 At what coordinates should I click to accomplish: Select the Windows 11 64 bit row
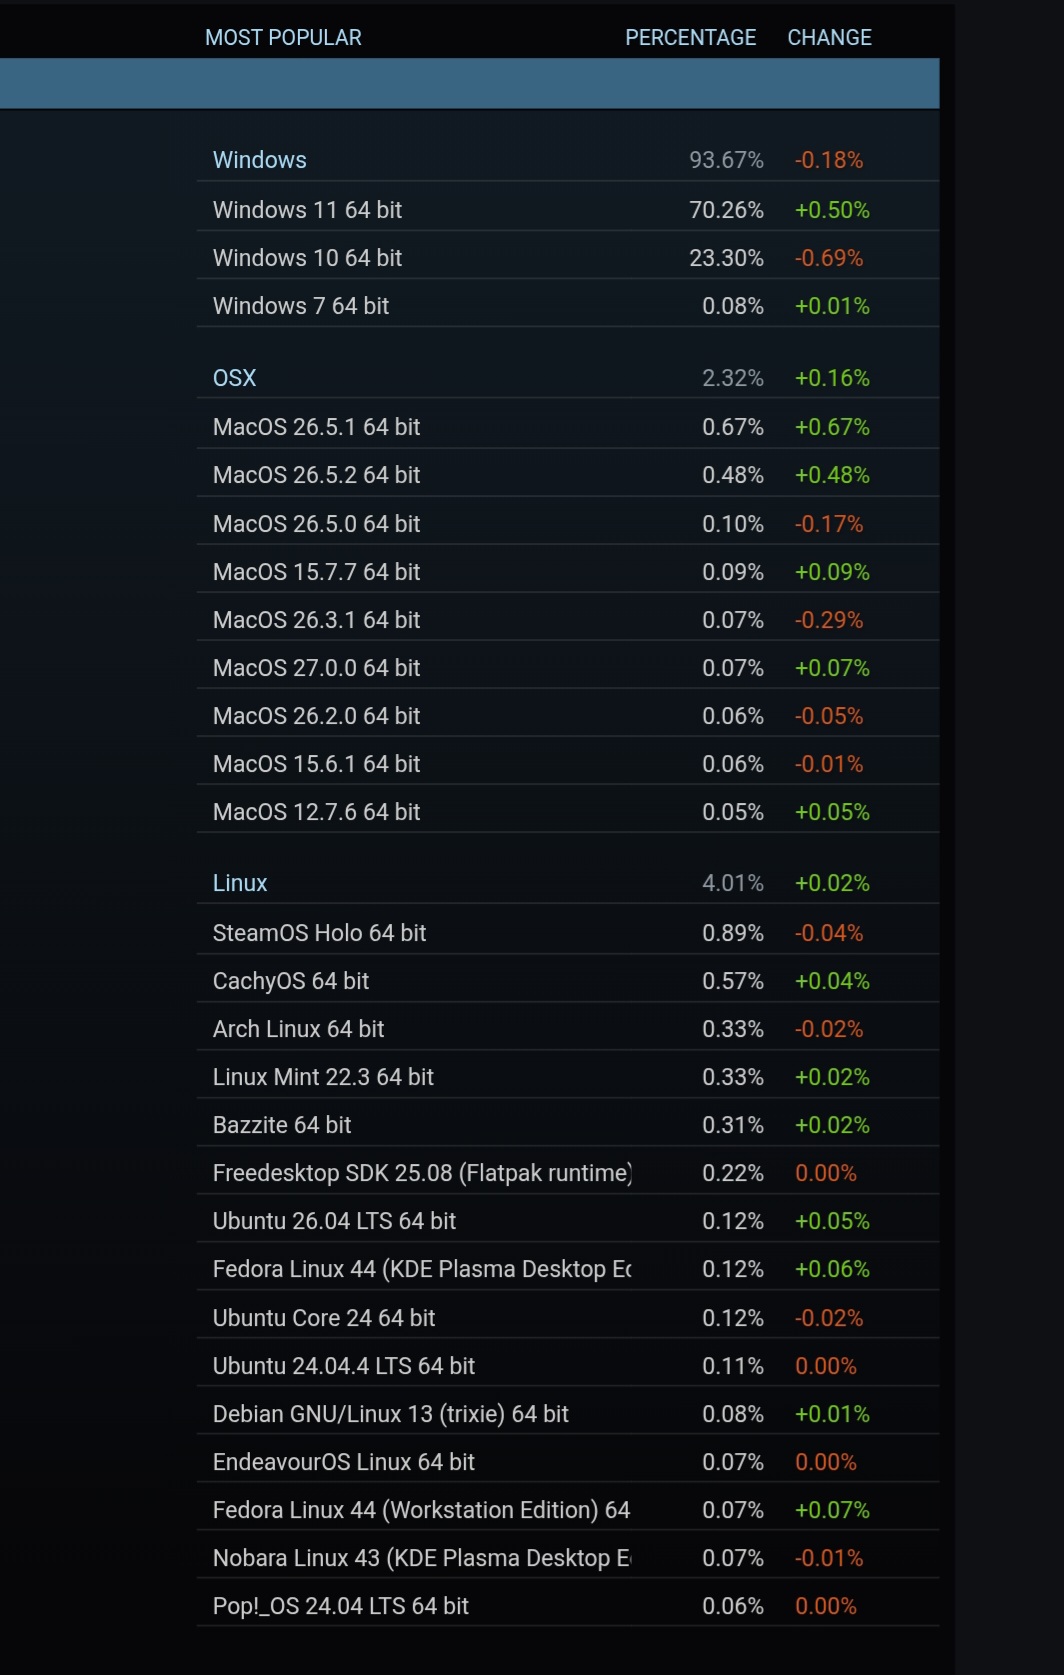click(x=567, y=210)
